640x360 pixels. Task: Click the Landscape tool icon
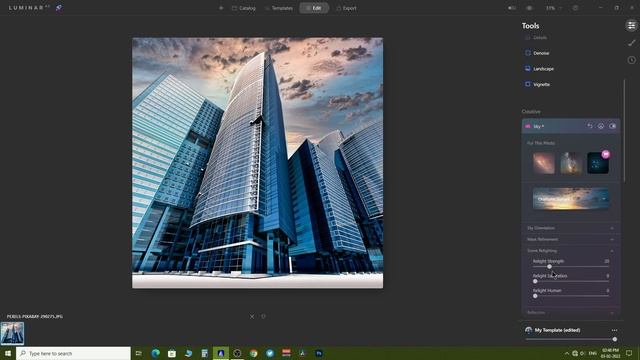pos(528,68)
